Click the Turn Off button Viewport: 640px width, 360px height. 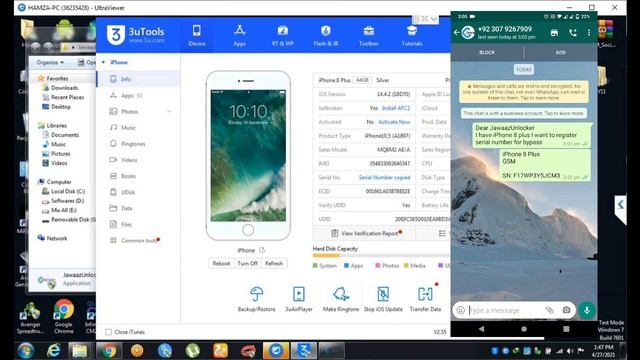pyautogui.click(x=247, y=264)
